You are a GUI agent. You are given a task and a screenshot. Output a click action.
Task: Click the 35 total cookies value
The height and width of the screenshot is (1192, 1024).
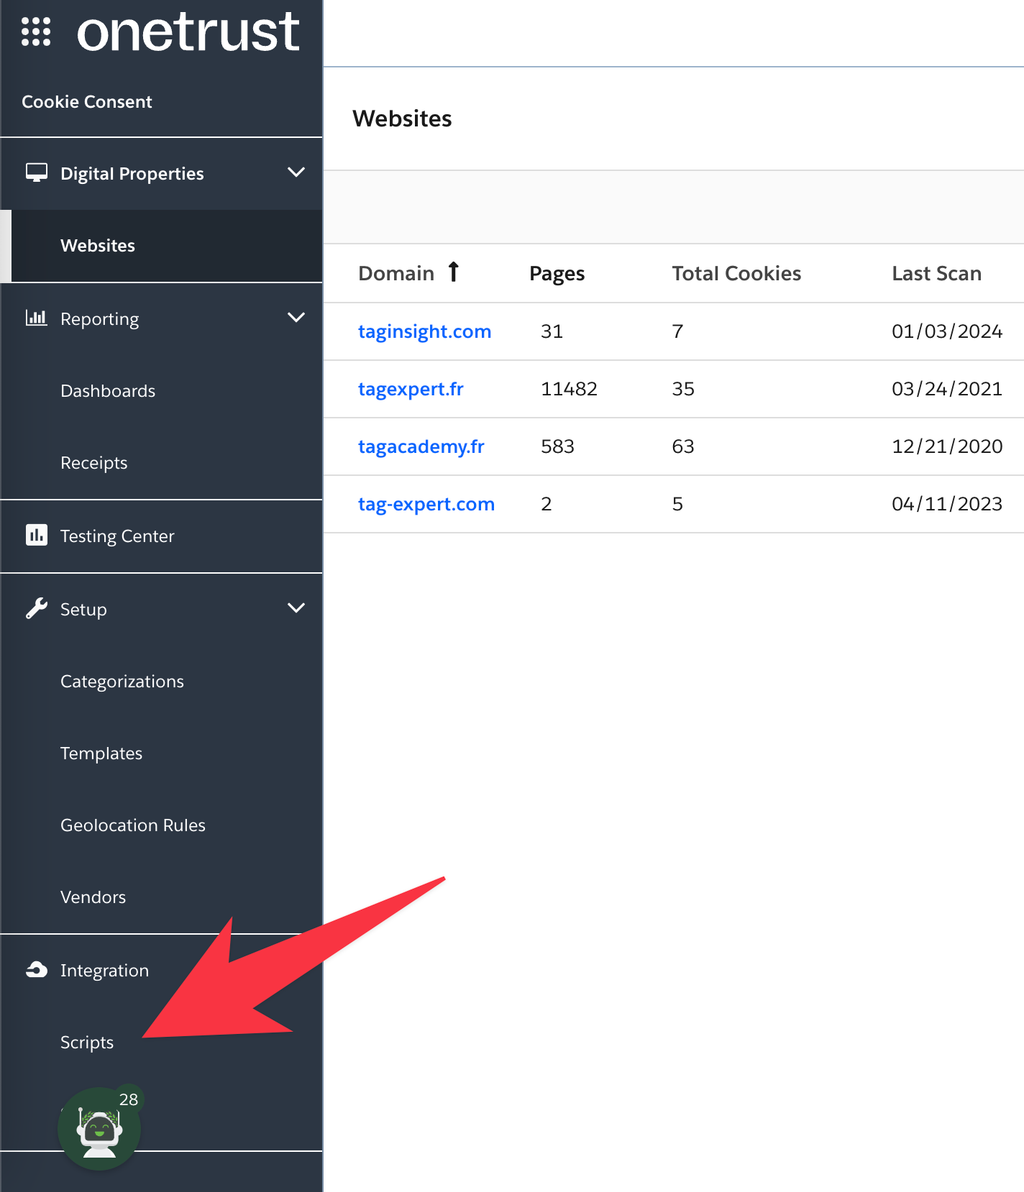pyautogui.click(x=683, y=389)
